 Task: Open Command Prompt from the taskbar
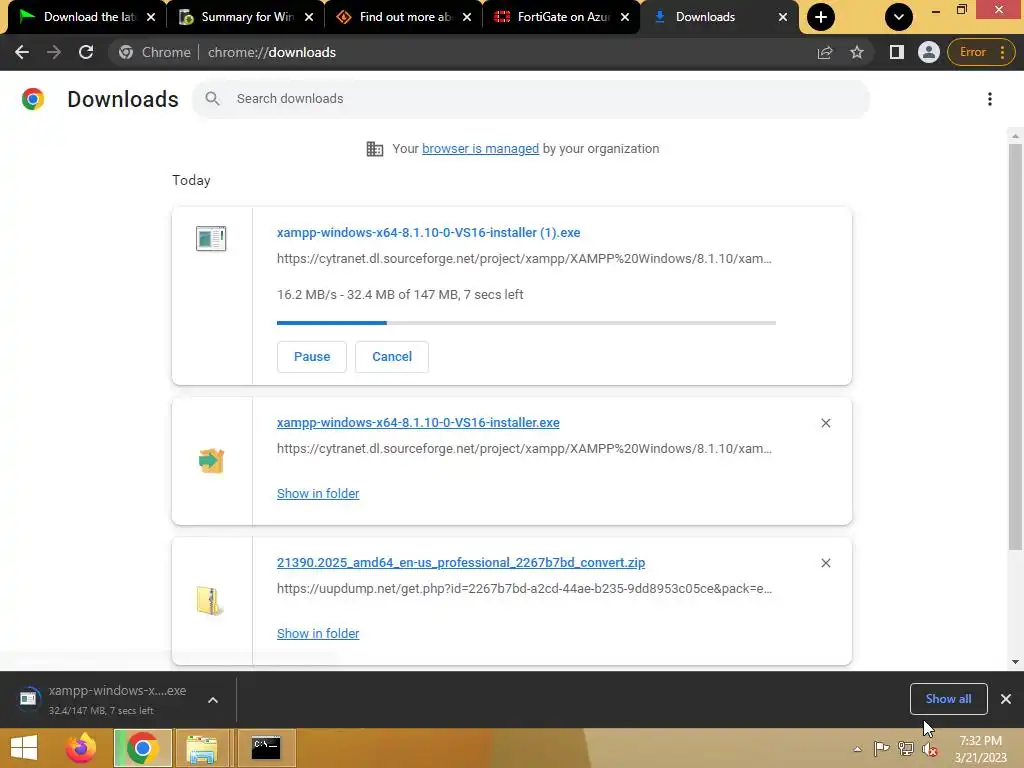coord(266,748)
